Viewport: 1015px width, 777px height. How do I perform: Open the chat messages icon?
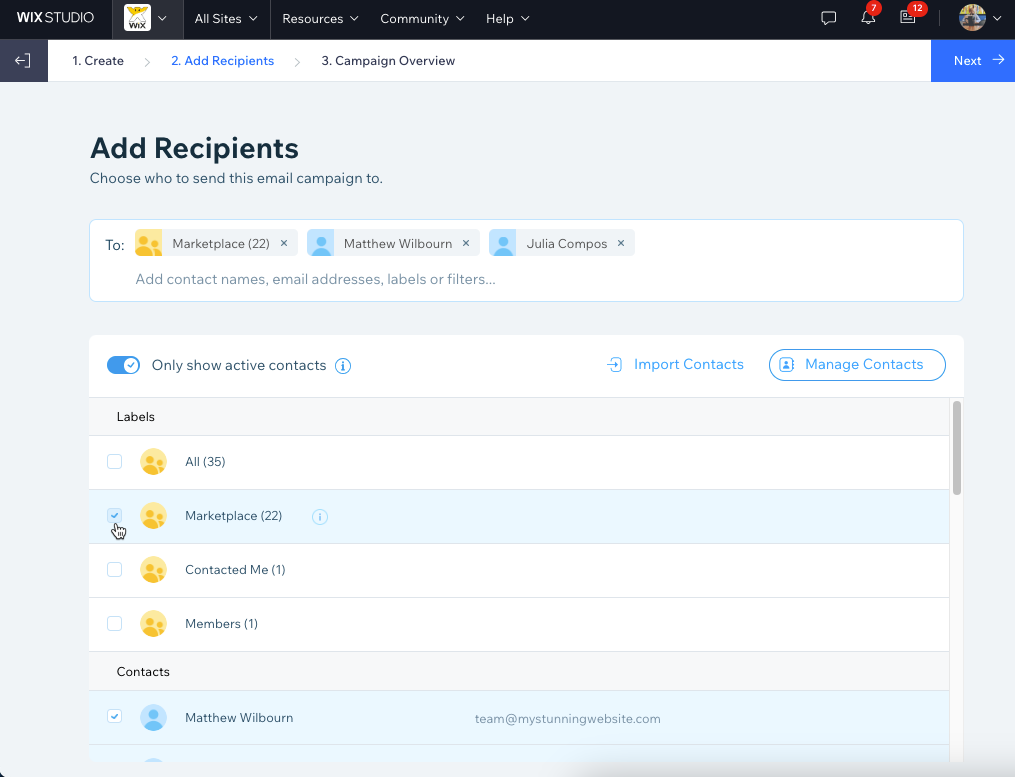coord(828,19)
